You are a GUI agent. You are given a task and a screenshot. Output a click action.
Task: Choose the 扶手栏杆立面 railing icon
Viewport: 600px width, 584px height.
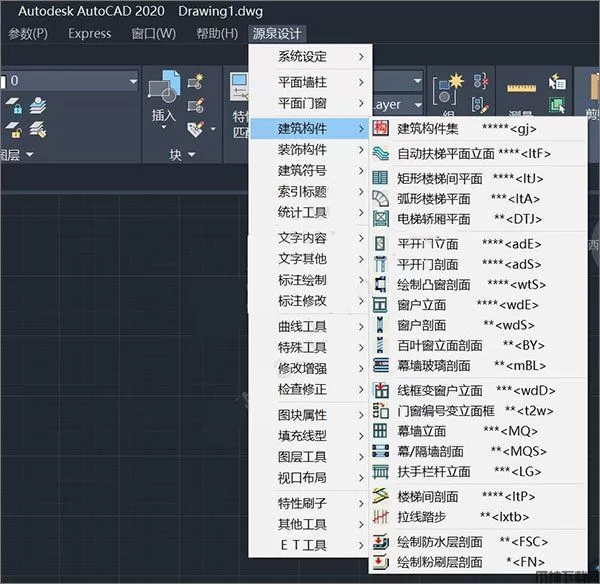pos(380,471)
